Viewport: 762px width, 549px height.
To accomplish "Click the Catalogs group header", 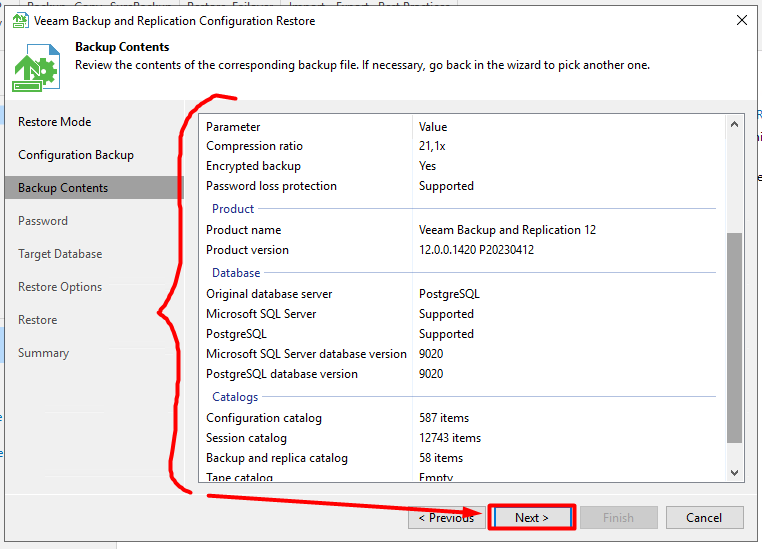I will (x=235, y=397).
